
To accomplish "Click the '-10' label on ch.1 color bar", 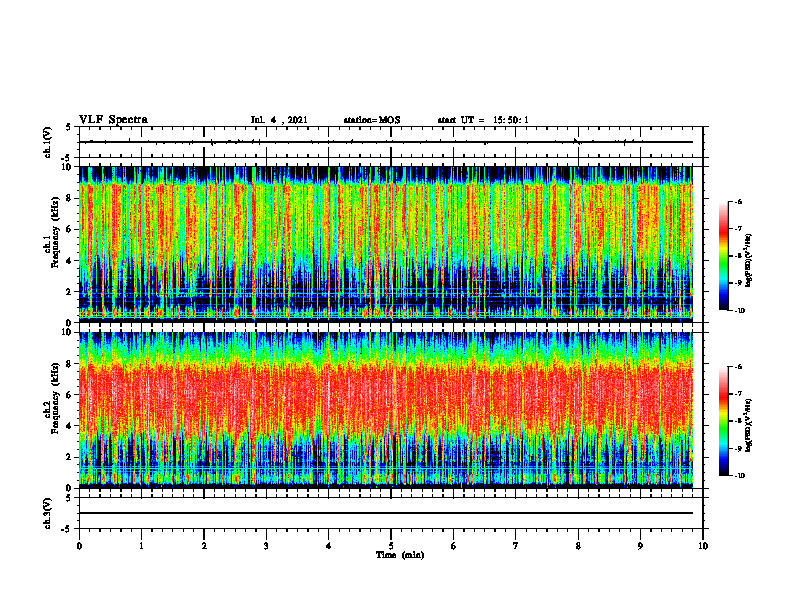I will [x=740, y=311].
